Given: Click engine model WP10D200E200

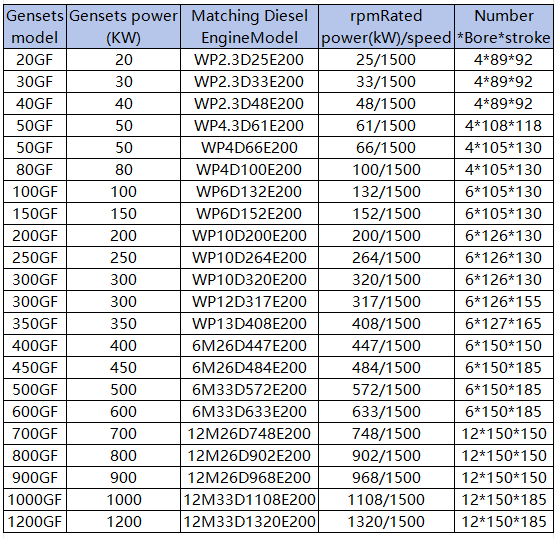Looking at the screenshot, I should tap(249, 236).
